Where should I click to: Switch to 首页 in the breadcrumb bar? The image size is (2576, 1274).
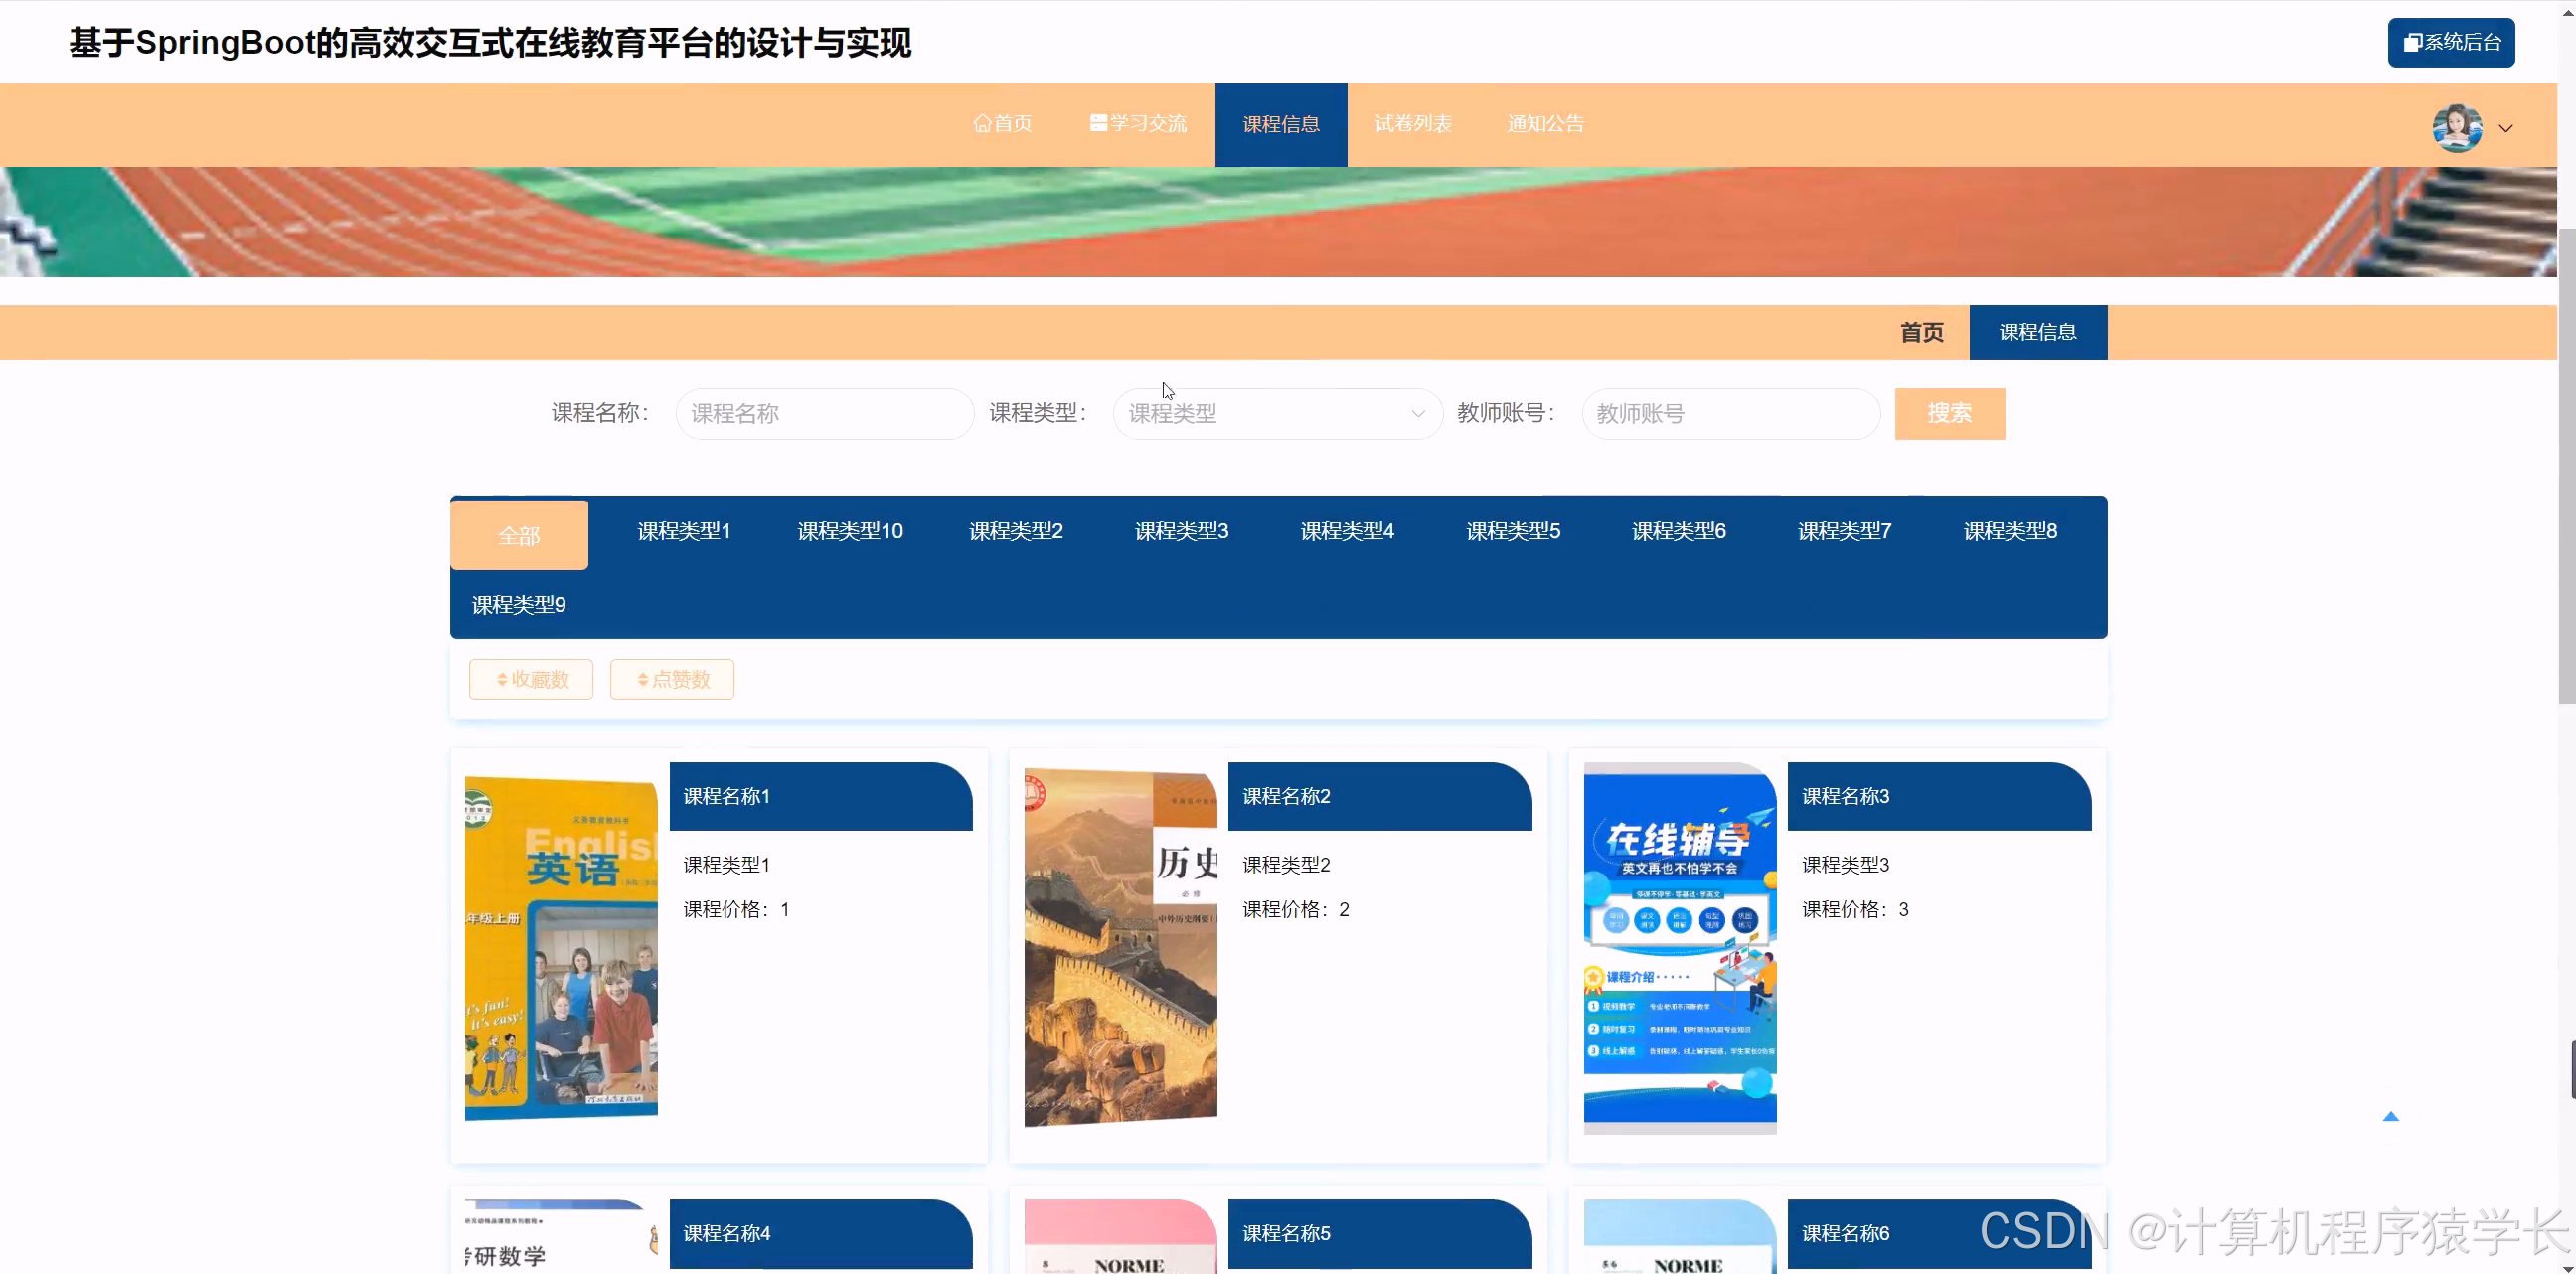tap(1921, 332)
